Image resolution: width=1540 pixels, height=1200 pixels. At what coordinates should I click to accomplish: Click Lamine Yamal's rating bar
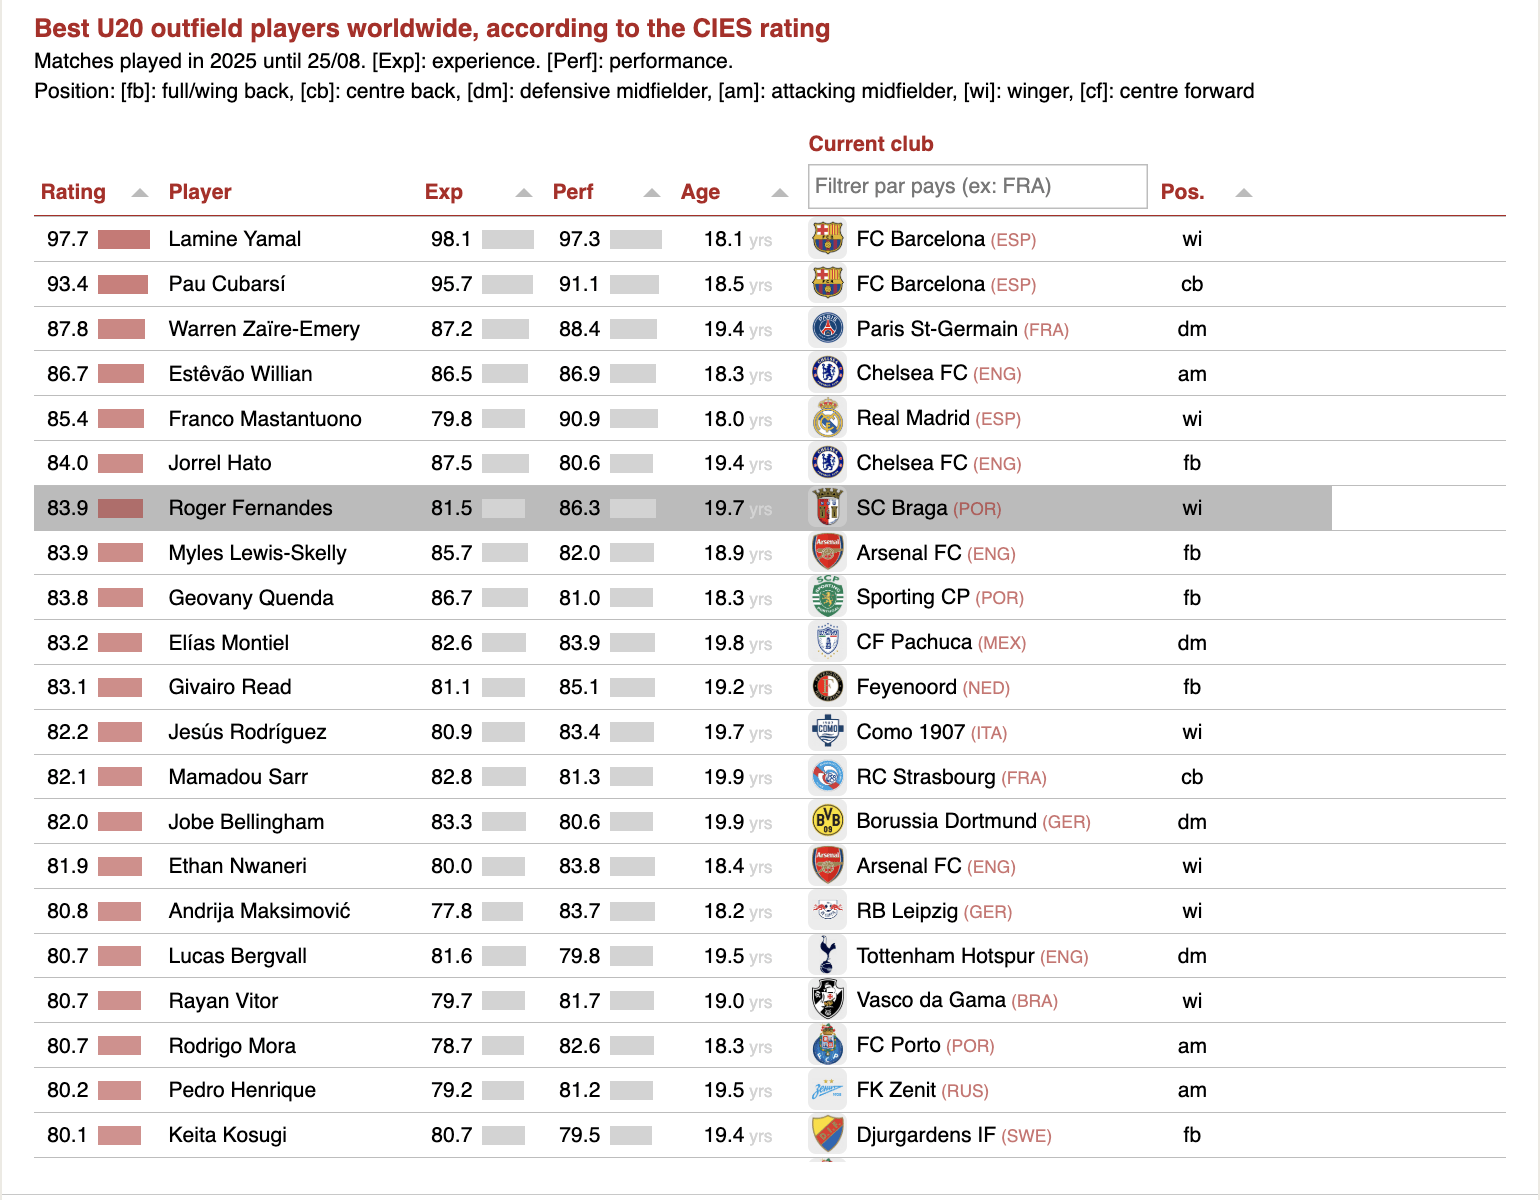coord(124,239)
